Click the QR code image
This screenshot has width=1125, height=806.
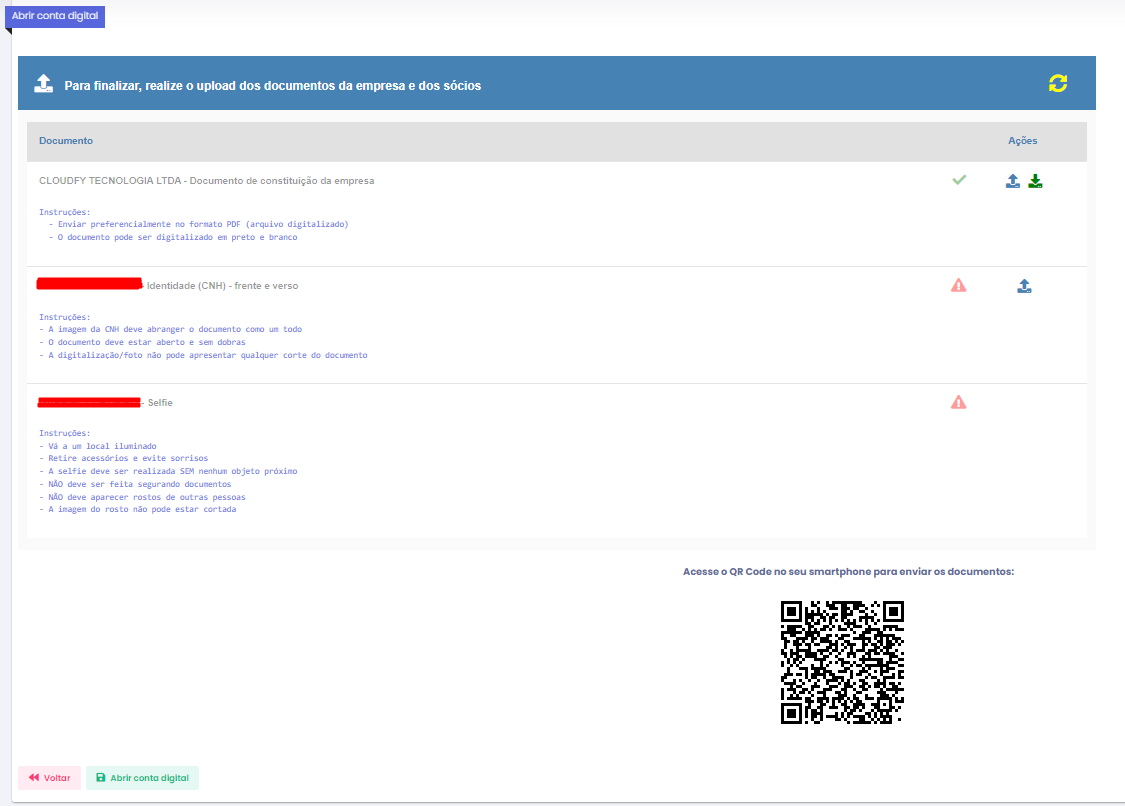(x=842, y=661)
